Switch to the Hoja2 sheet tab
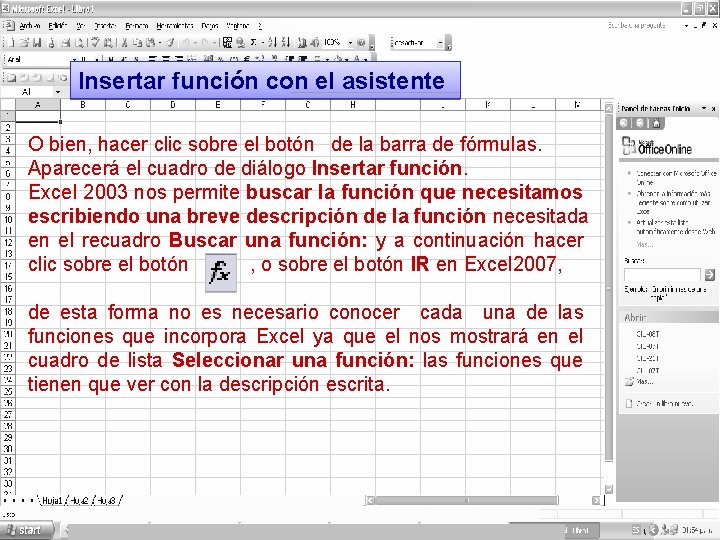 (80, 501)
